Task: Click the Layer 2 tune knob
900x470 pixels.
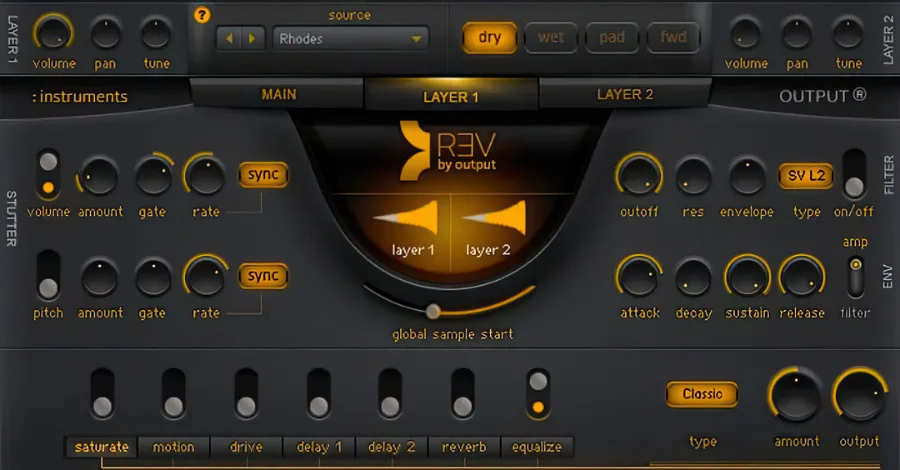Action: pyautogui.click(x=848, y=34)
